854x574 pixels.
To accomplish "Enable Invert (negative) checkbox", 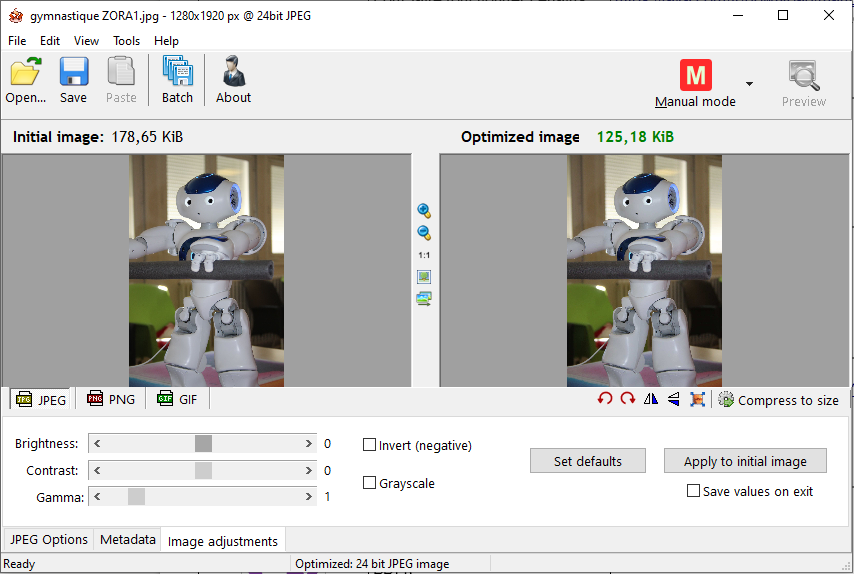I will click(x=369, y=445).
